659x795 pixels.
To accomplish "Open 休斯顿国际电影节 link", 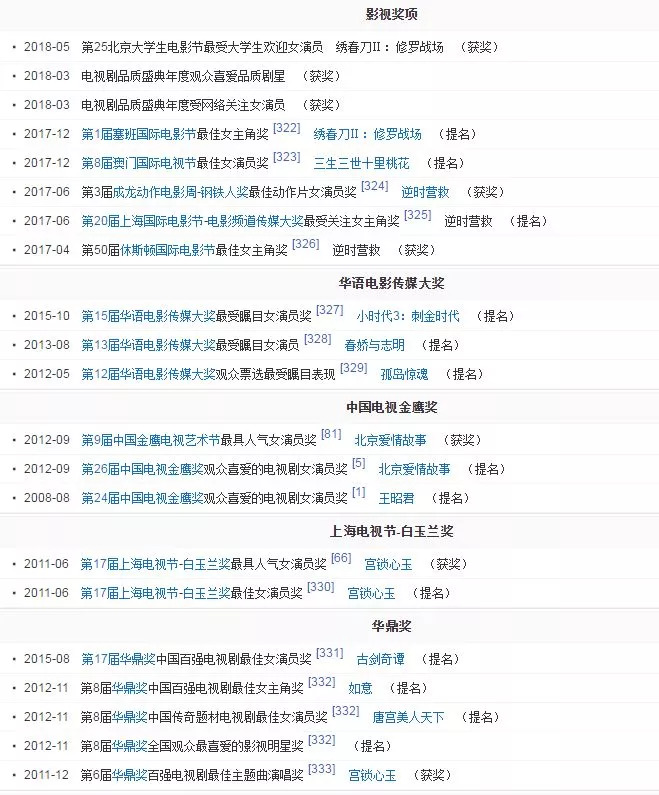I will (168, 250).
